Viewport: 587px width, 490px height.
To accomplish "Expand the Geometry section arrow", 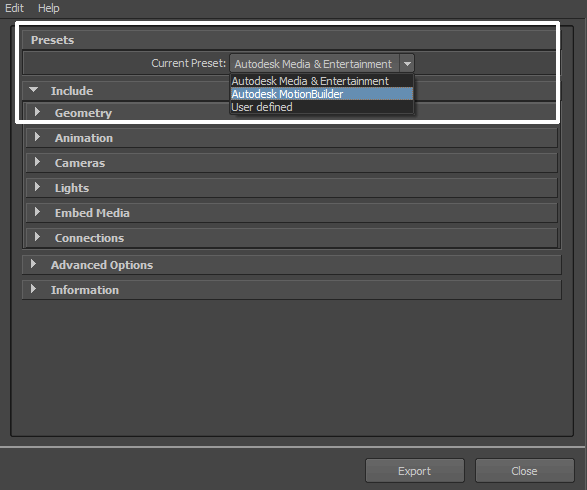I will [37, 112].
